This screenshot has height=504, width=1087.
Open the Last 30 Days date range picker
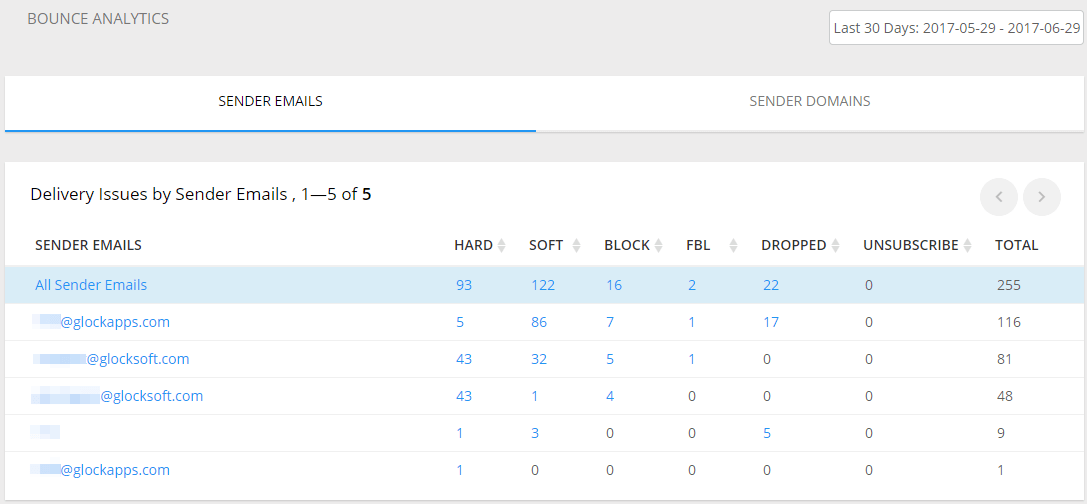coord(957,28)
